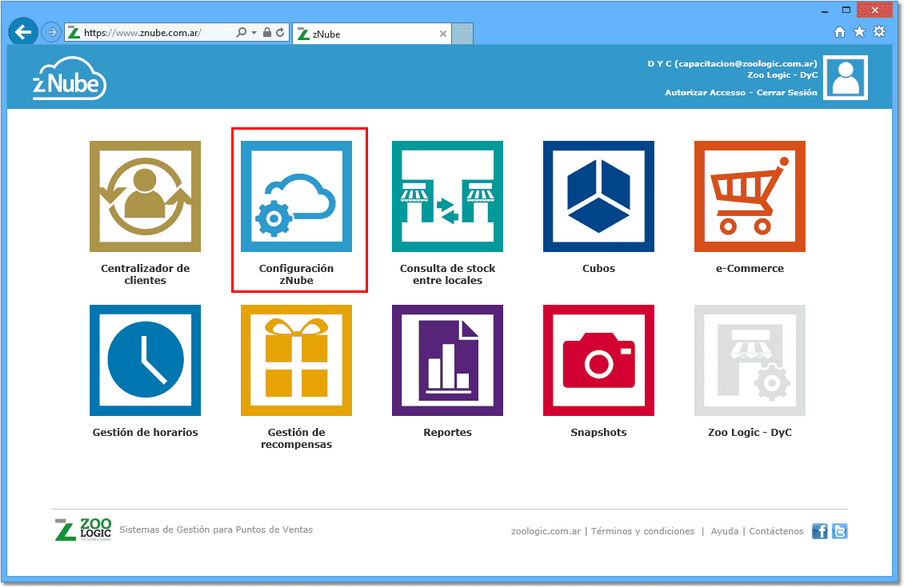The width and height of the screenshot is (904, 588).
Task: Open the Facebook page icon
Action: point(819,531)
